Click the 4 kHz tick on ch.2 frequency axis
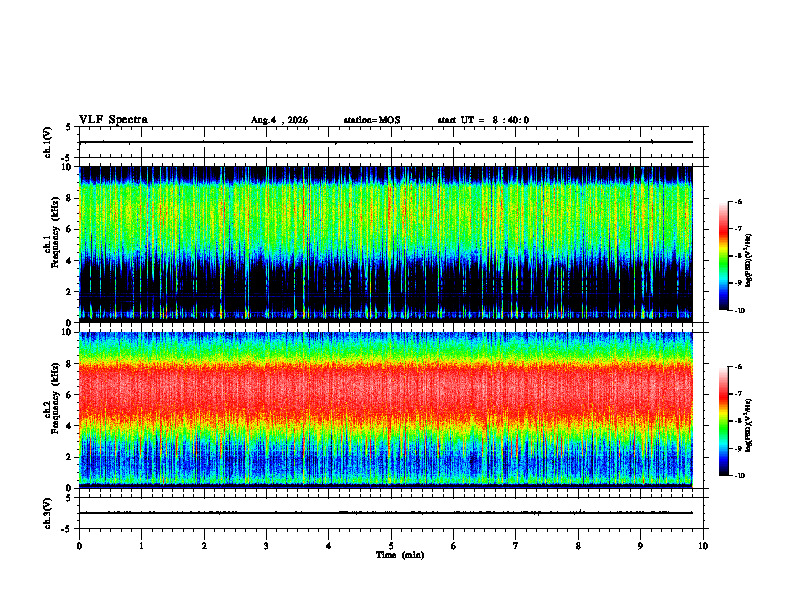Screen dimensions: 792x612 [x=70, y=426]
